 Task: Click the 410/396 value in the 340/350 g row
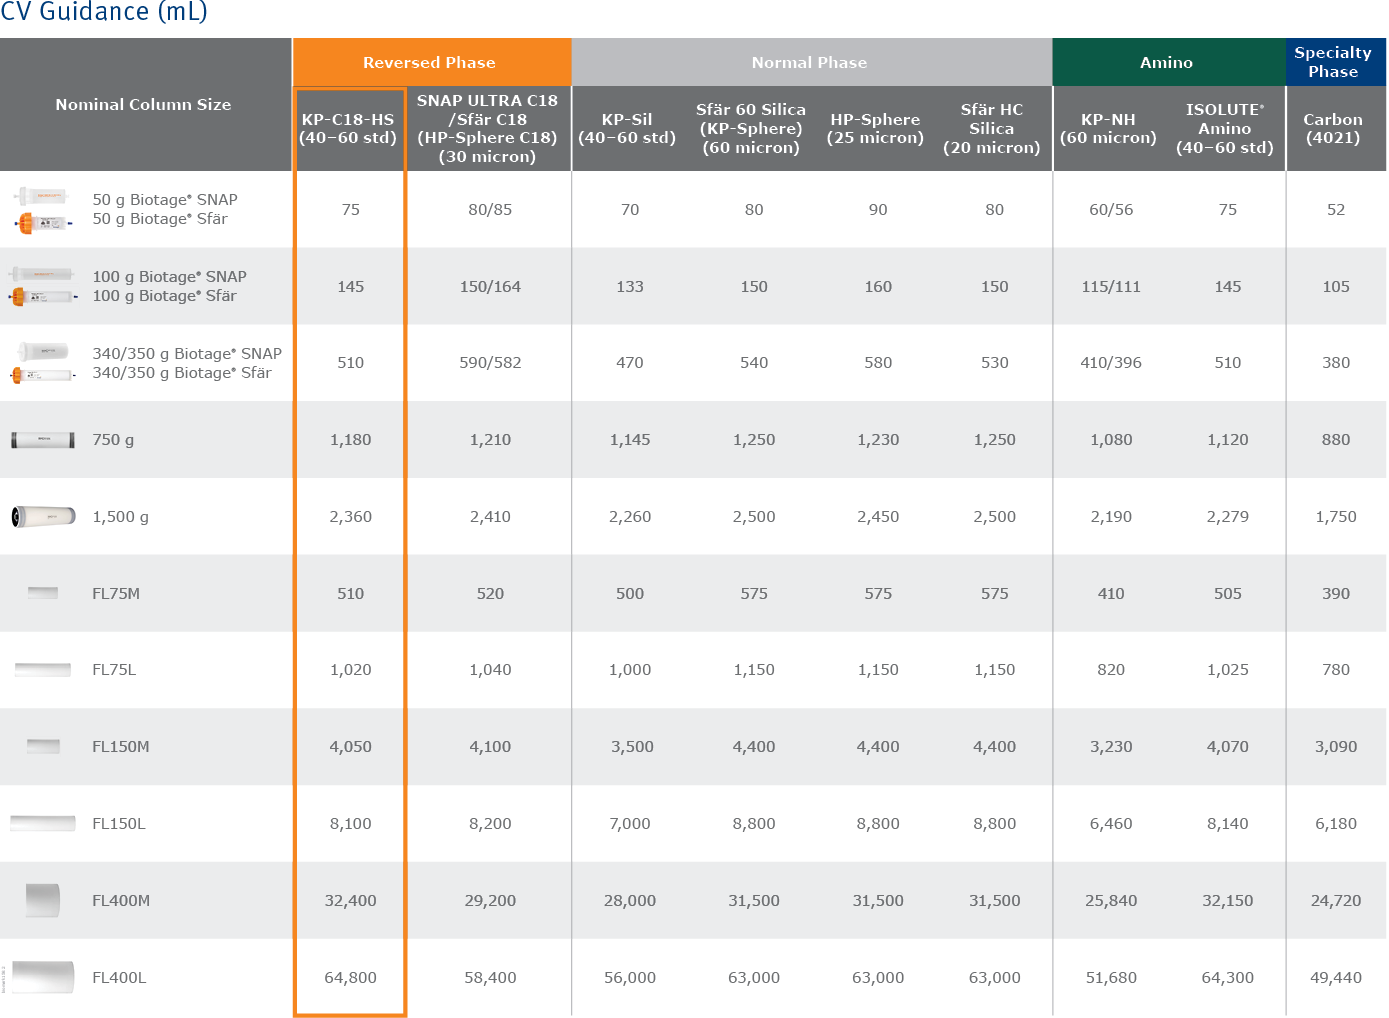1111,362
